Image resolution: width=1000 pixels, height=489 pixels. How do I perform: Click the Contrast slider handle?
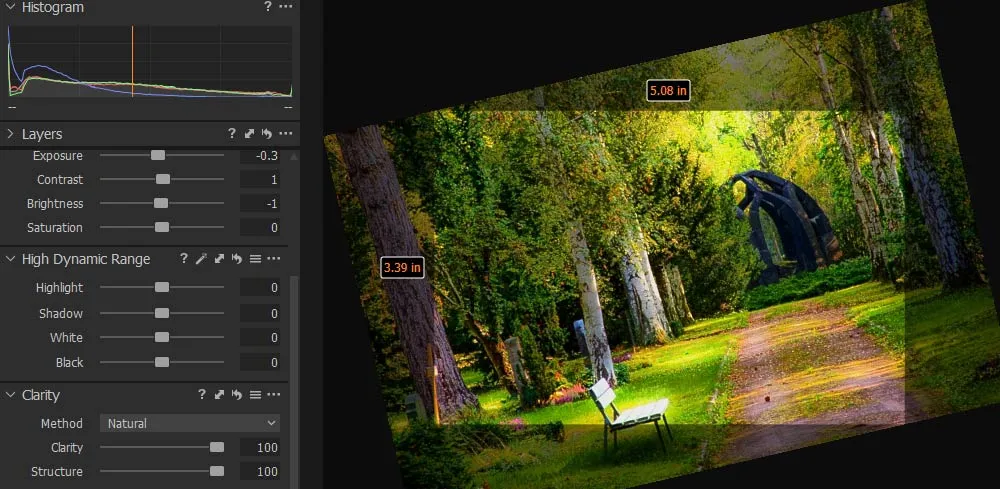click(x=163, y=179)
